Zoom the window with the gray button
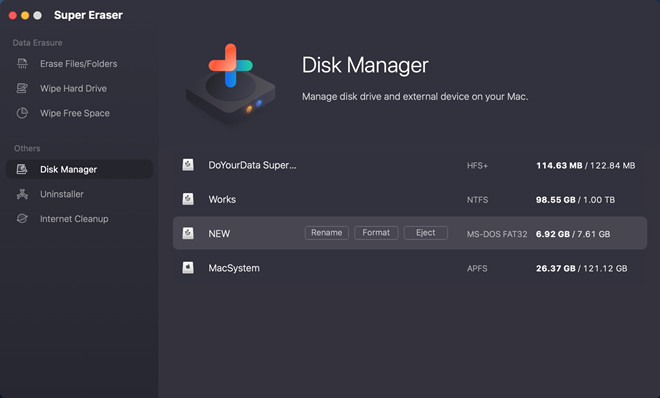 [37, 16]
